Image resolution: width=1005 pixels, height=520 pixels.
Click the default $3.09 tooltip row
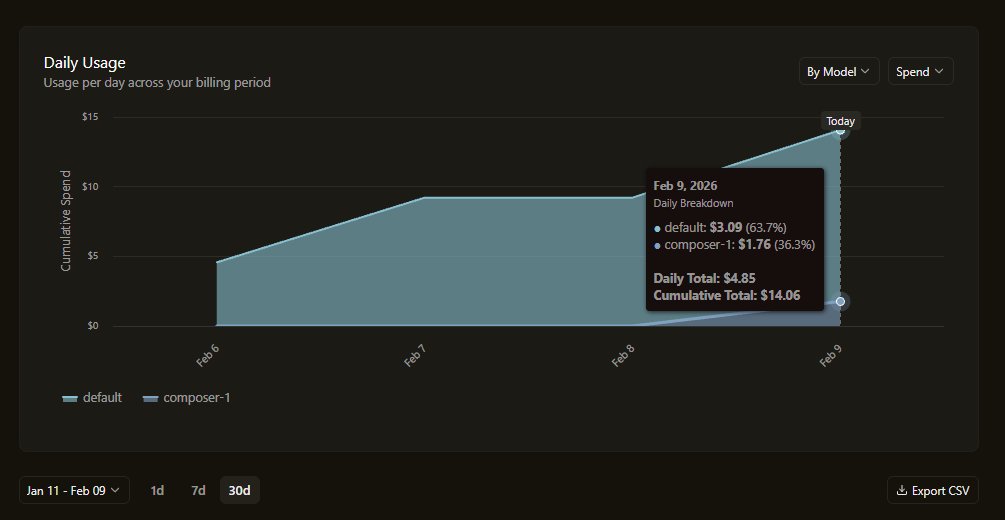click(720, 228)
